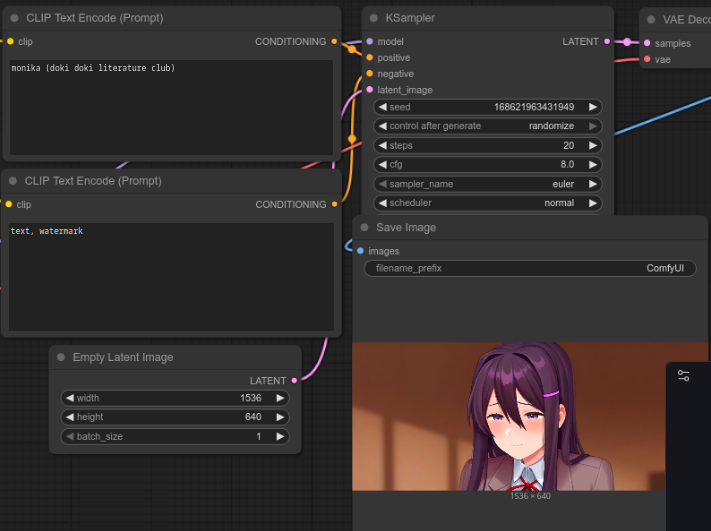Collapse the text, watermark CLIP Text Encode node
The height and width of the screenshot is (531, 711).
coord(13,181)
